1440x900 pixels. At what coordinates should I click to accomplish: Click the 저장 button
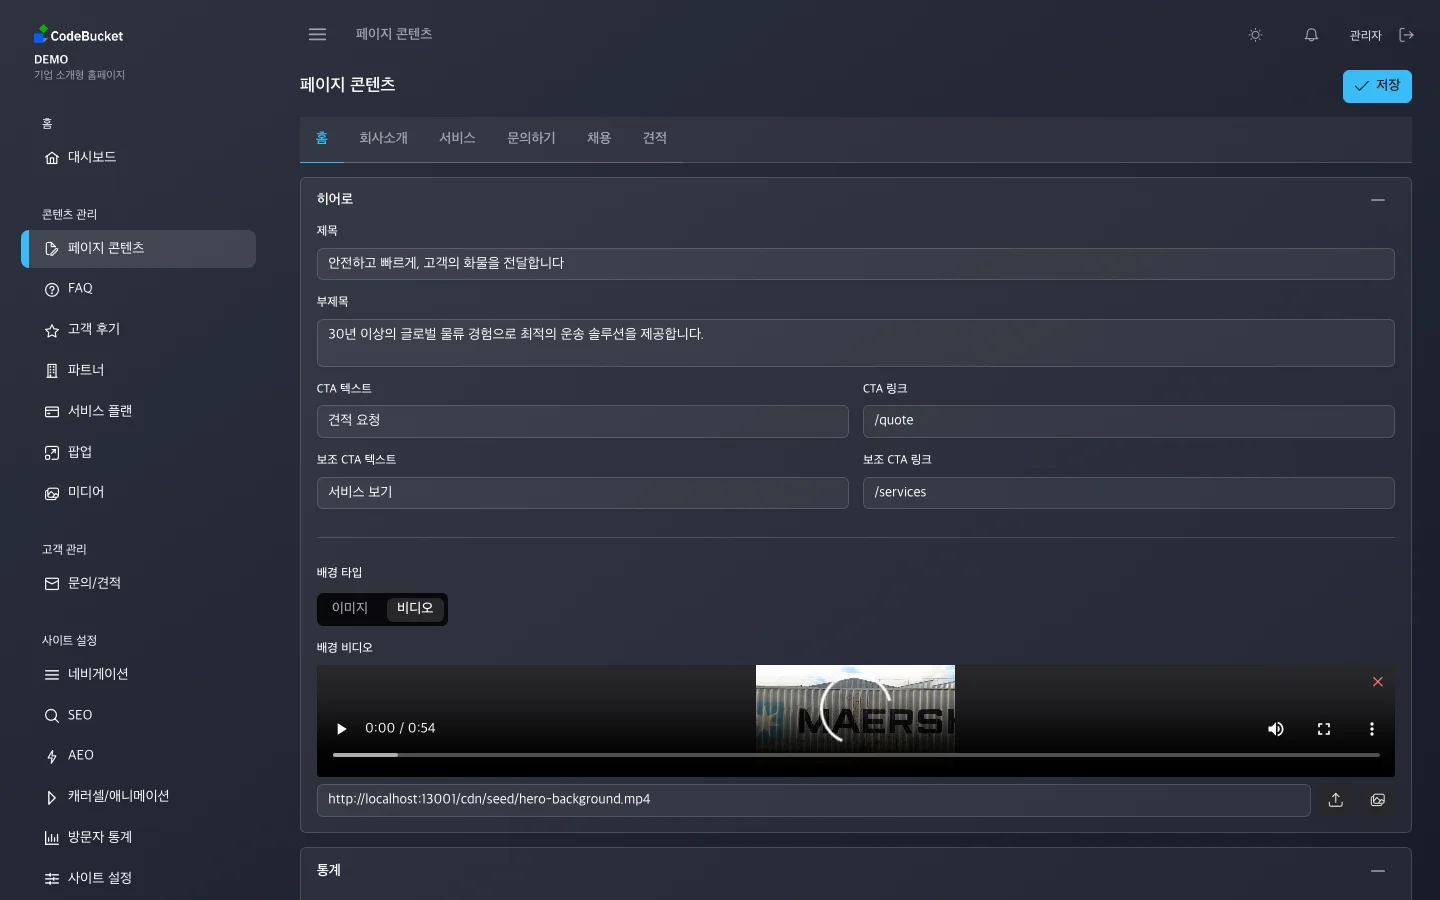(x=1377, y=86)
